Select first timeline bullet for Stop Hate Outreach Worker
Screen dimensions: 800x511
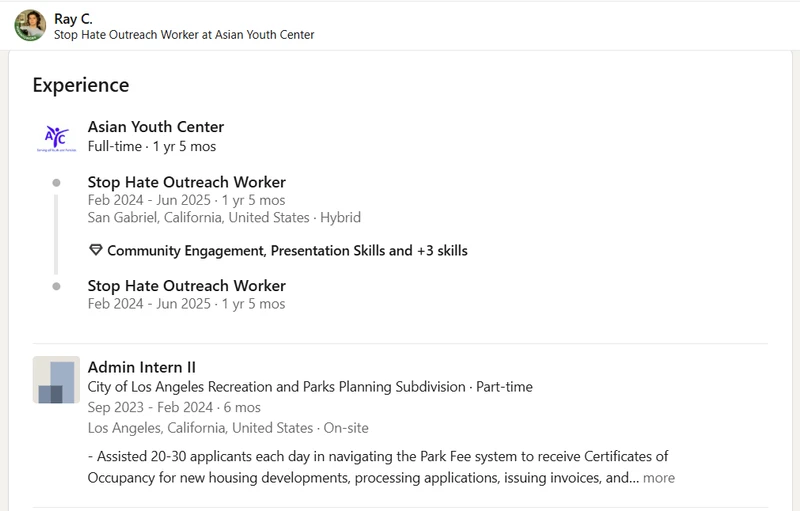pyautogui.click(x=57, y=183)
